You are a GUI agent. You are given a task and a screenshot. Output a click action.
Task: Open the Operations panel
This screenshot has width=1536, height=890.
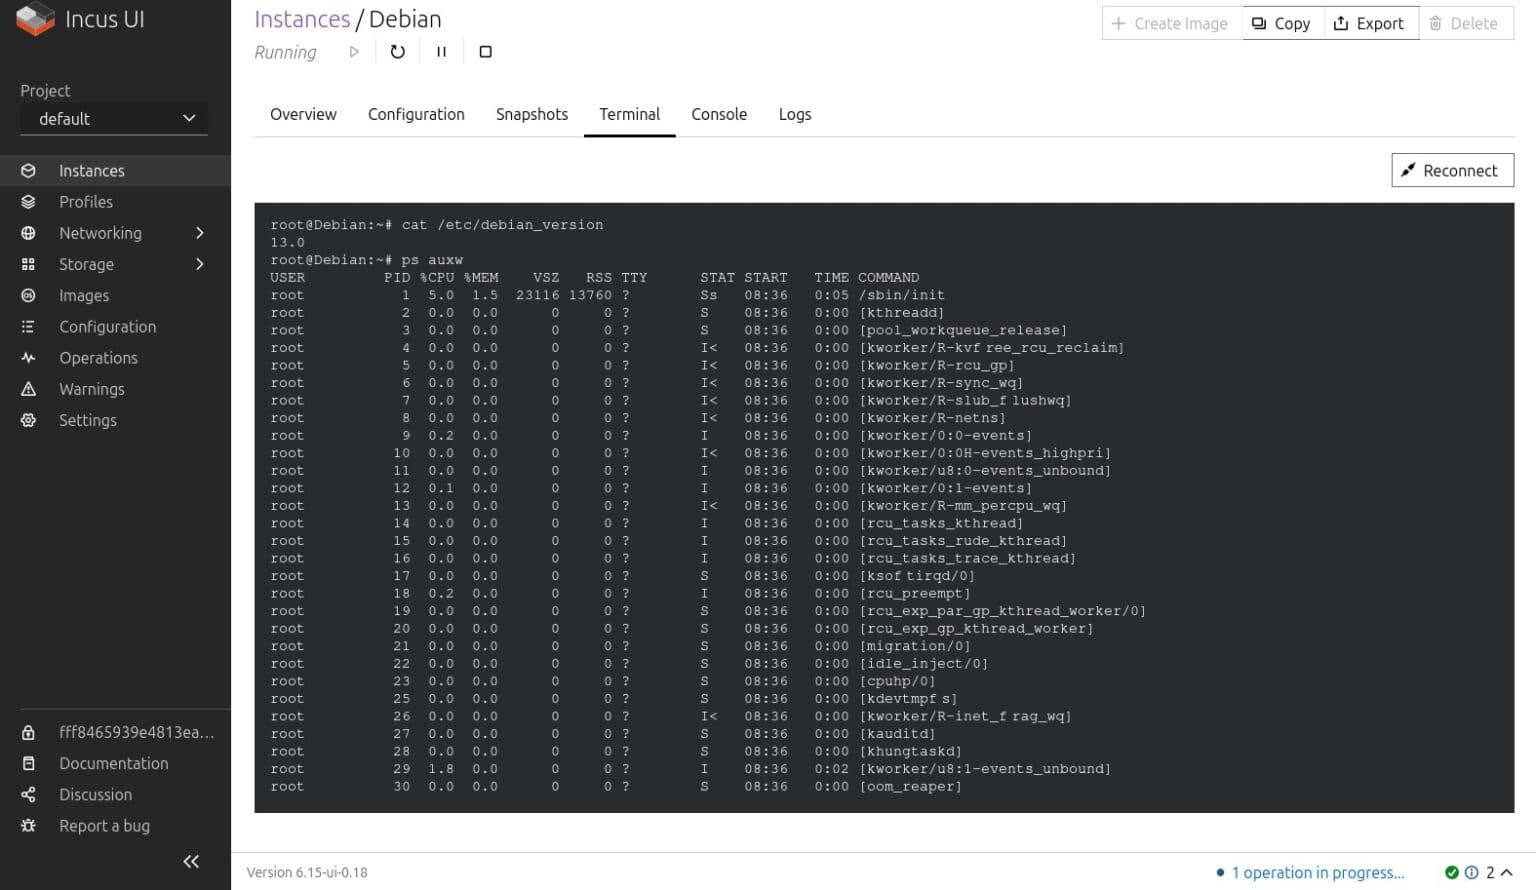click(x=98, y=357)
